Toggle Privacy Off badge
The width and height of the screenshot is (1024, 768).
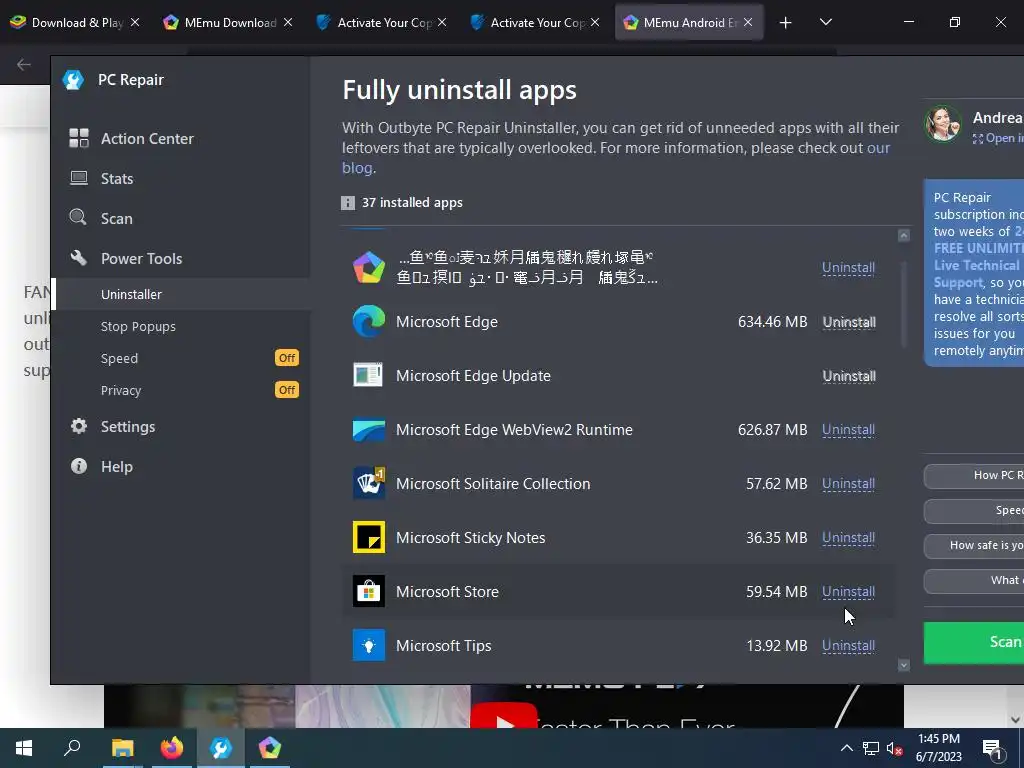coord(287,390)
